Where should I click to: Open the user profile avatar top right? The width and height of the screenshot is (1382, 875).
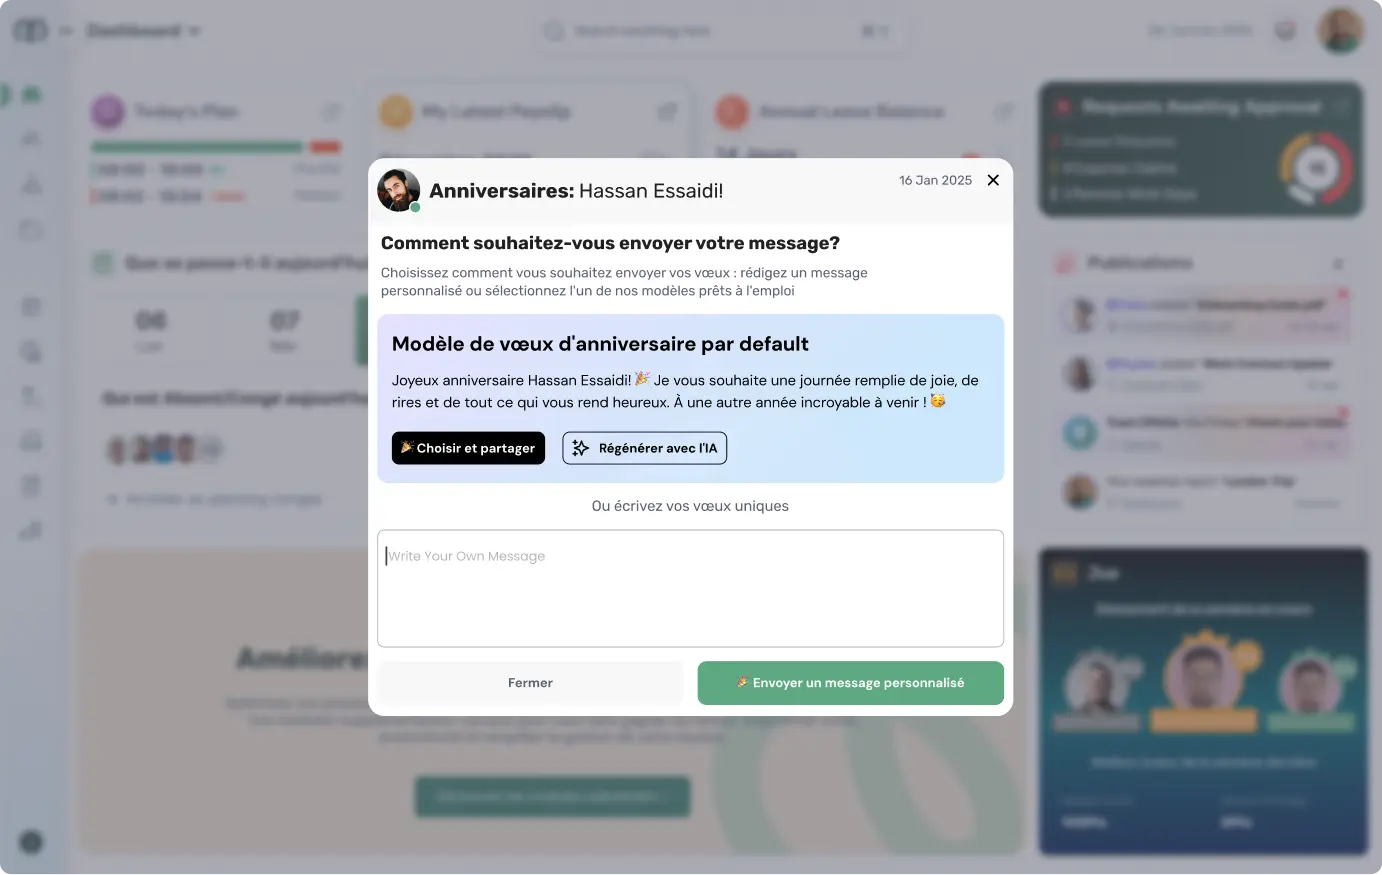1340,30
